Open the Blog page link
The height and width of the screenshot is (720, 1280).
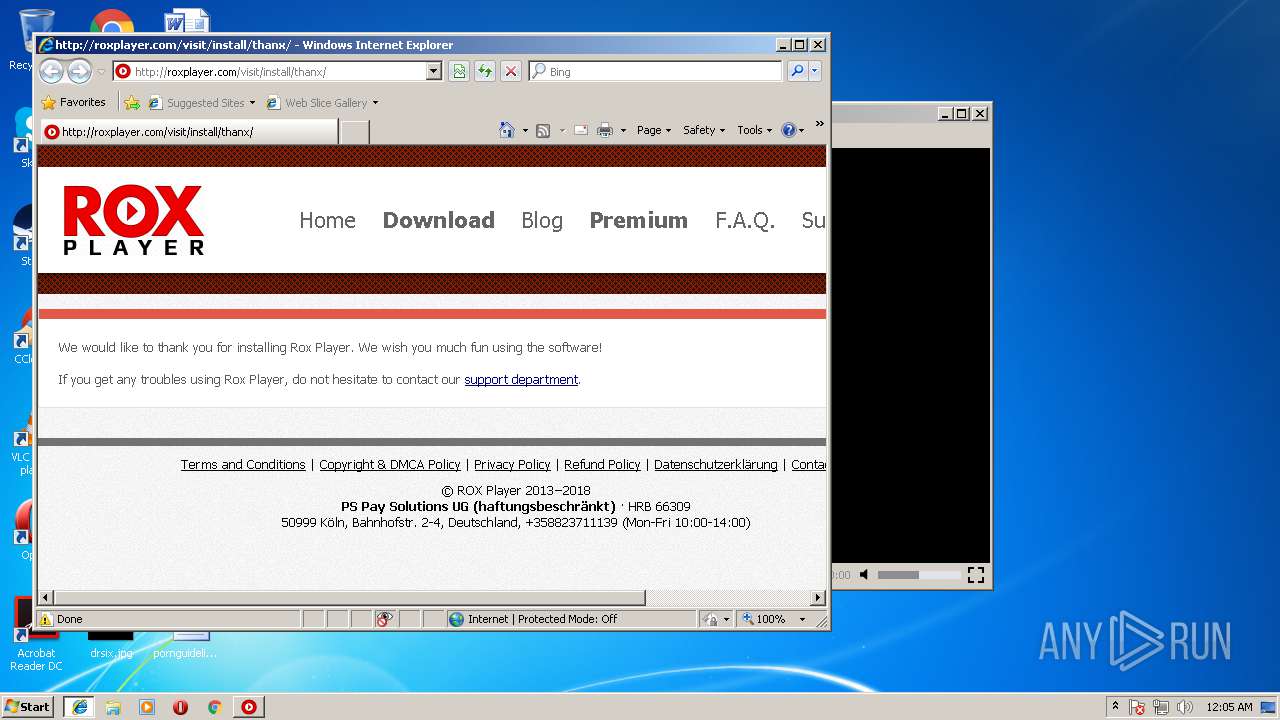[542, 220]
